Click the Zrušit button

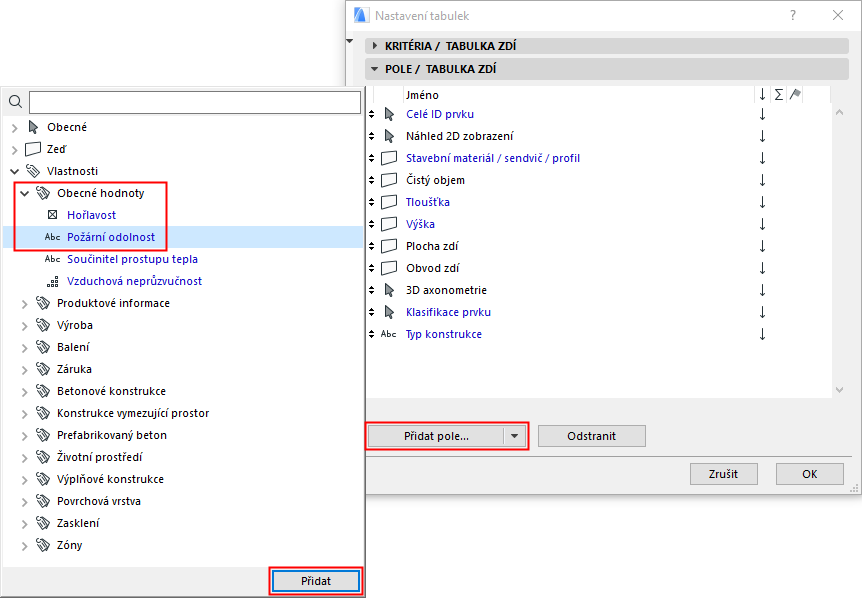point(723,474)
